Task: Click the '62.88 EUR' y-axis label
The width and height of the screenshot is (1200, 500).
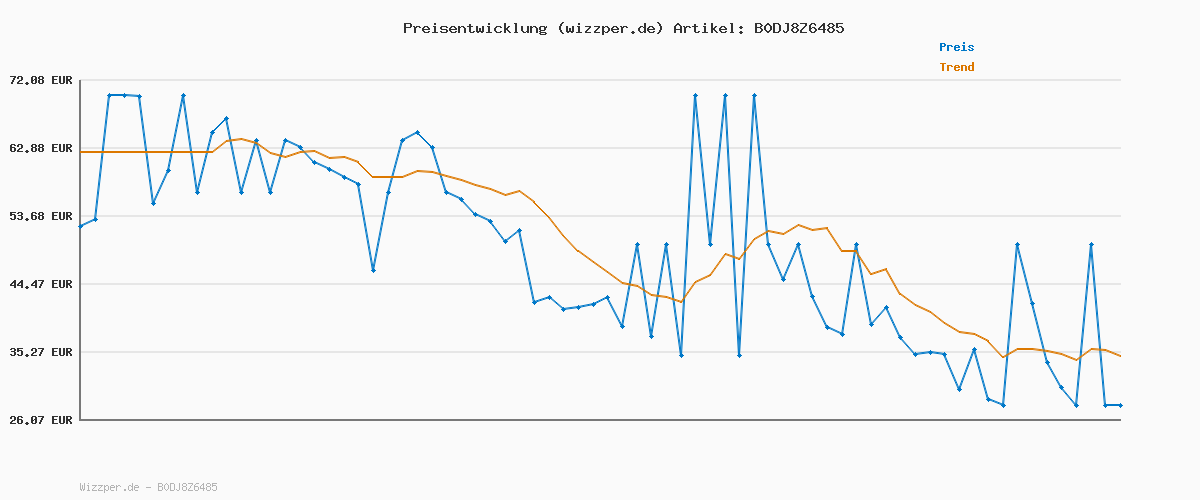Action: (x=41, y=148)
